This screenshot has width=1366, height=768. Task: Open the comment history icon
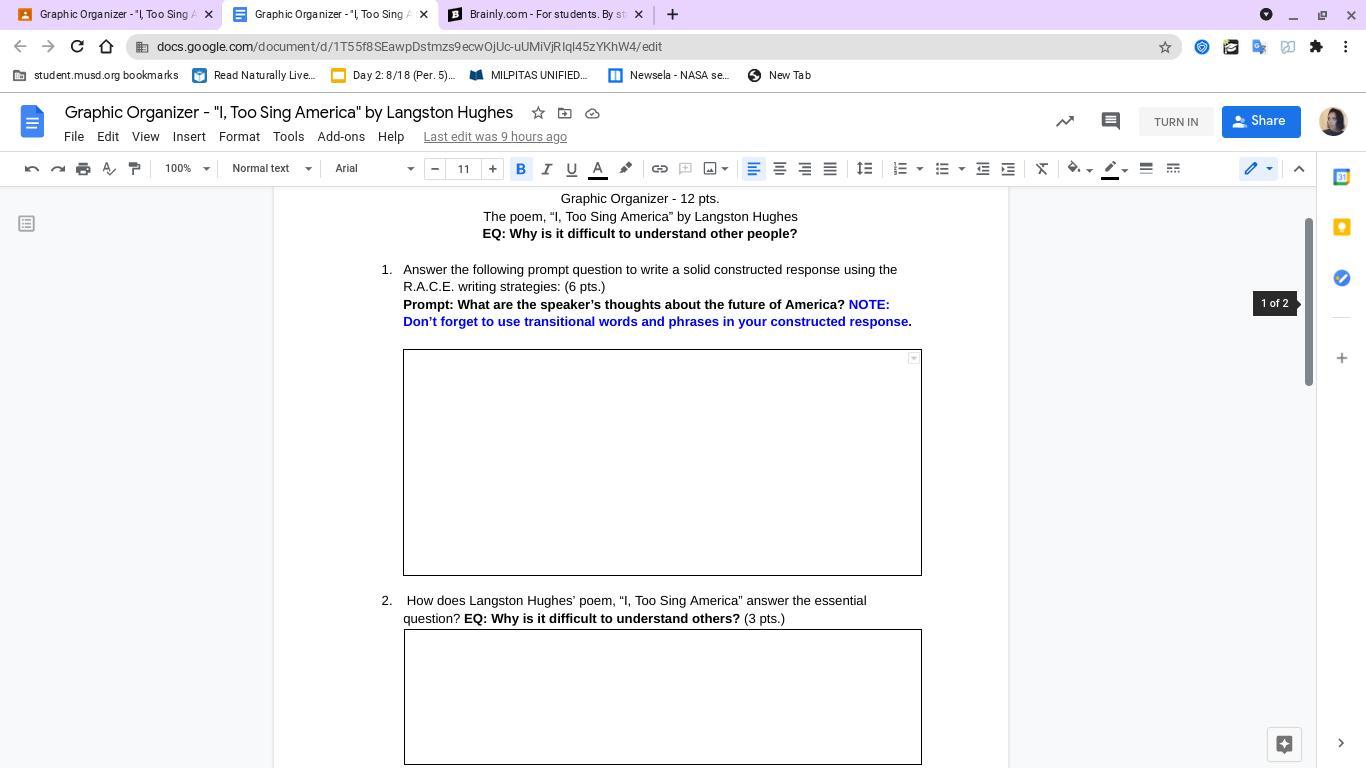[1110, 121]
